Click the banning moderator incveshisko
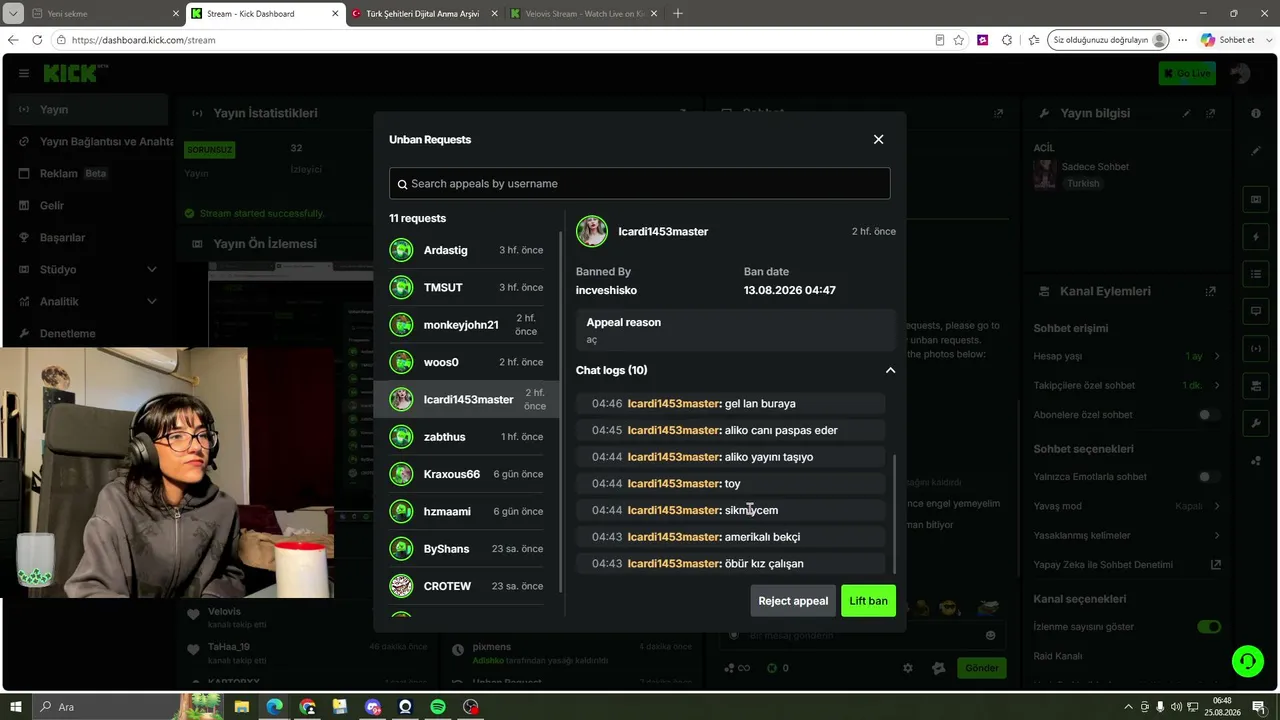The image size is (1280, 720). click(x=606, y=290)
